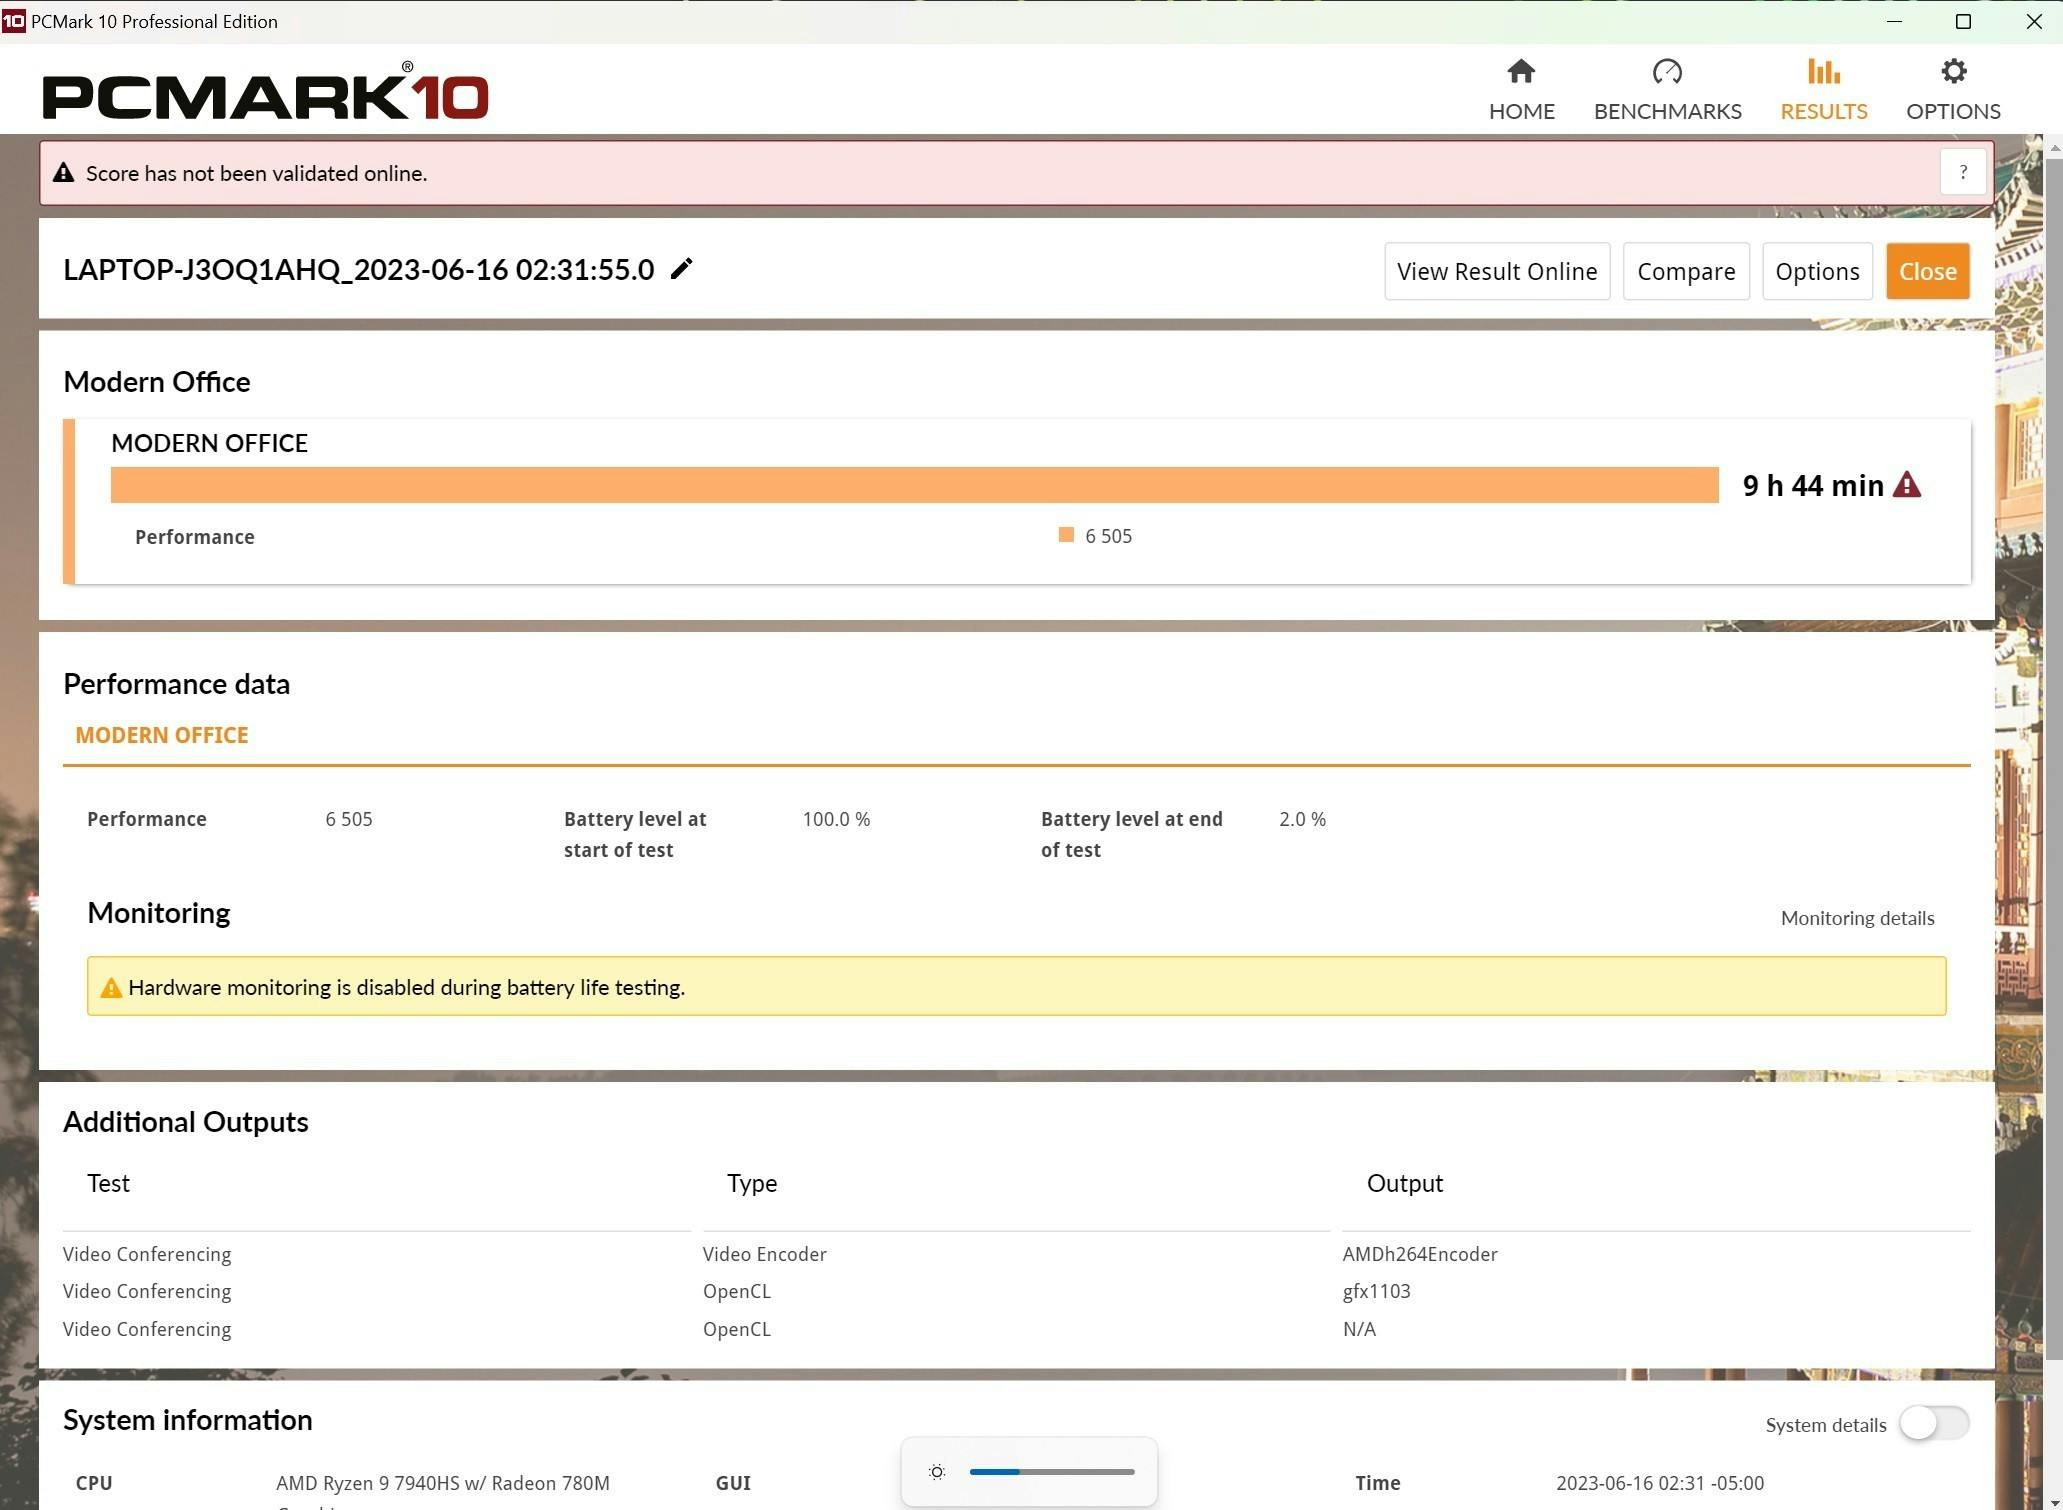2063x1510 pixels.
Task: Click the Video Encoder type cell
Action: [x=764, y=1254]
